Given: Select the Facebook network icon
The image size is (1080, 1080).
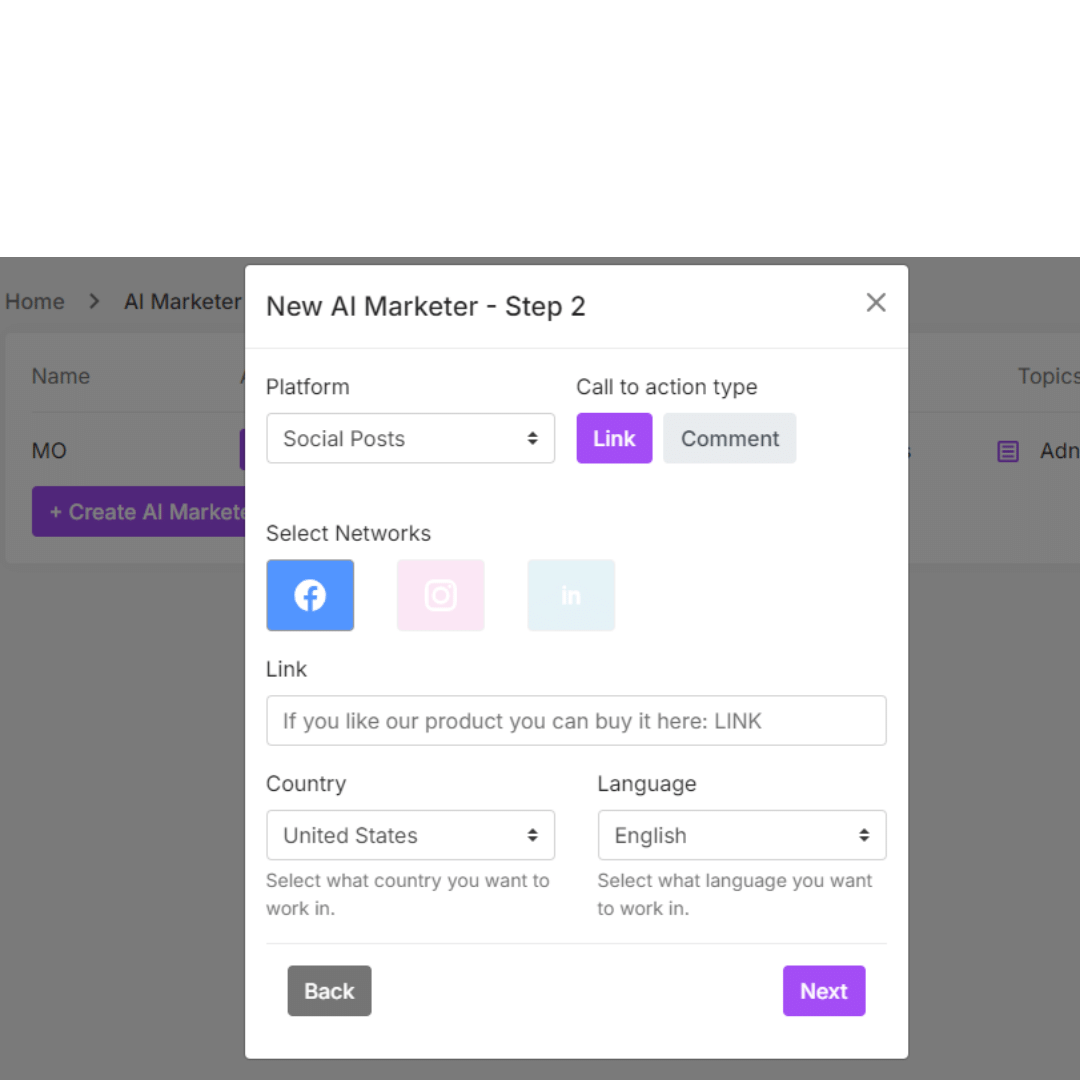Looking at the screenshot, I should click(310, 595).
